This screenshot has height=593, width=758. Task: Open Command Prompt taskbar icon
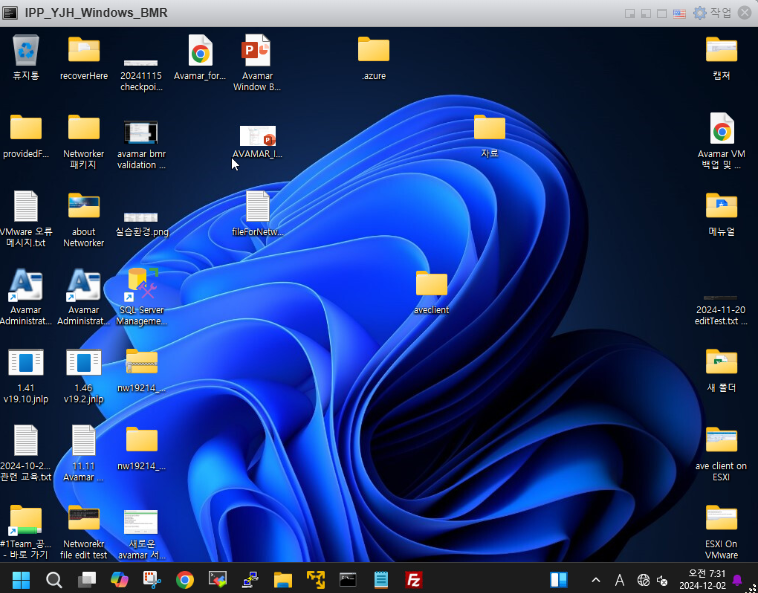[x=348, y=579]
